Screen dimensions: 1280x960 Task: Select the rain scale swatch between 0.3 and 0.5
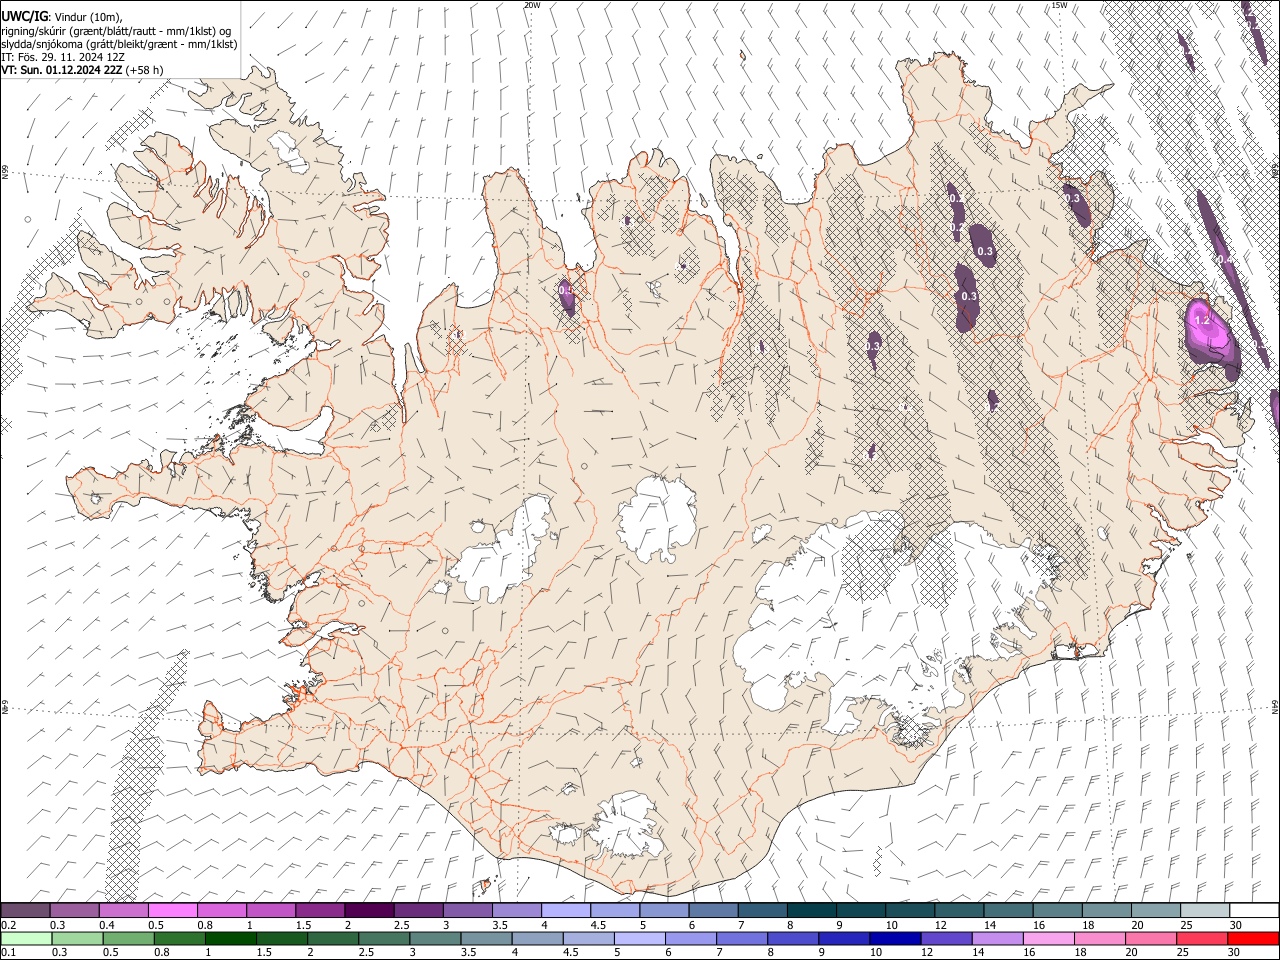pos(77,938)
